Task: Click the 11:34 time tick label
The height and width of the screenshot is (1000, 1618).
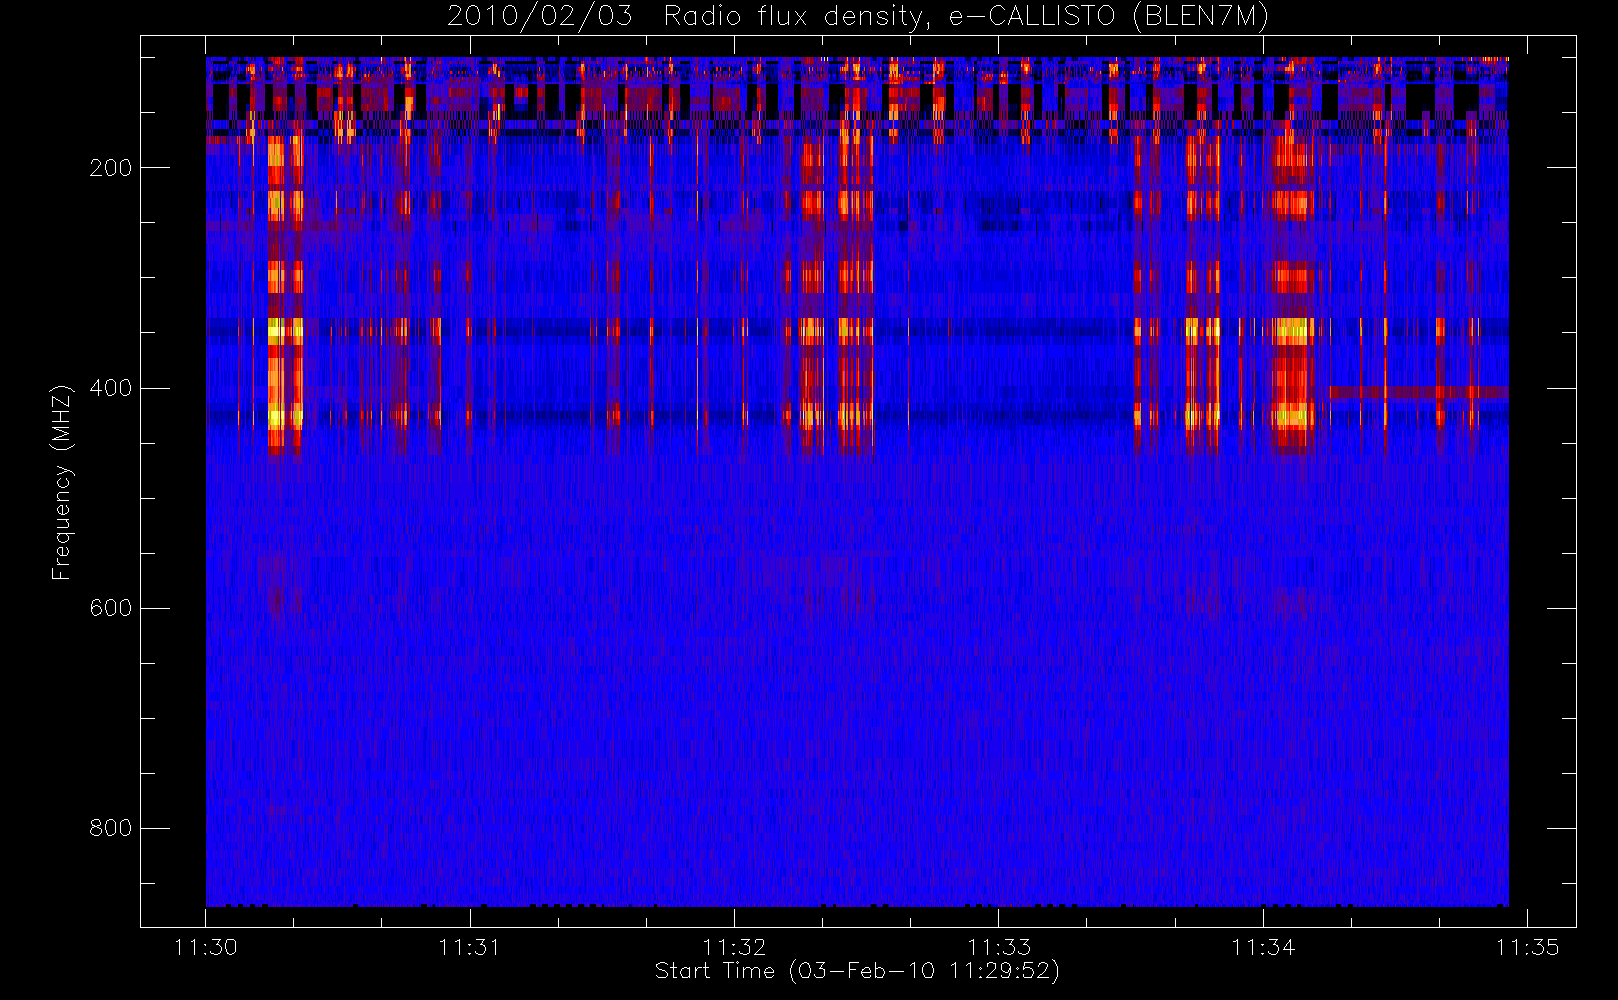Action: click(x=1263, y=947)
